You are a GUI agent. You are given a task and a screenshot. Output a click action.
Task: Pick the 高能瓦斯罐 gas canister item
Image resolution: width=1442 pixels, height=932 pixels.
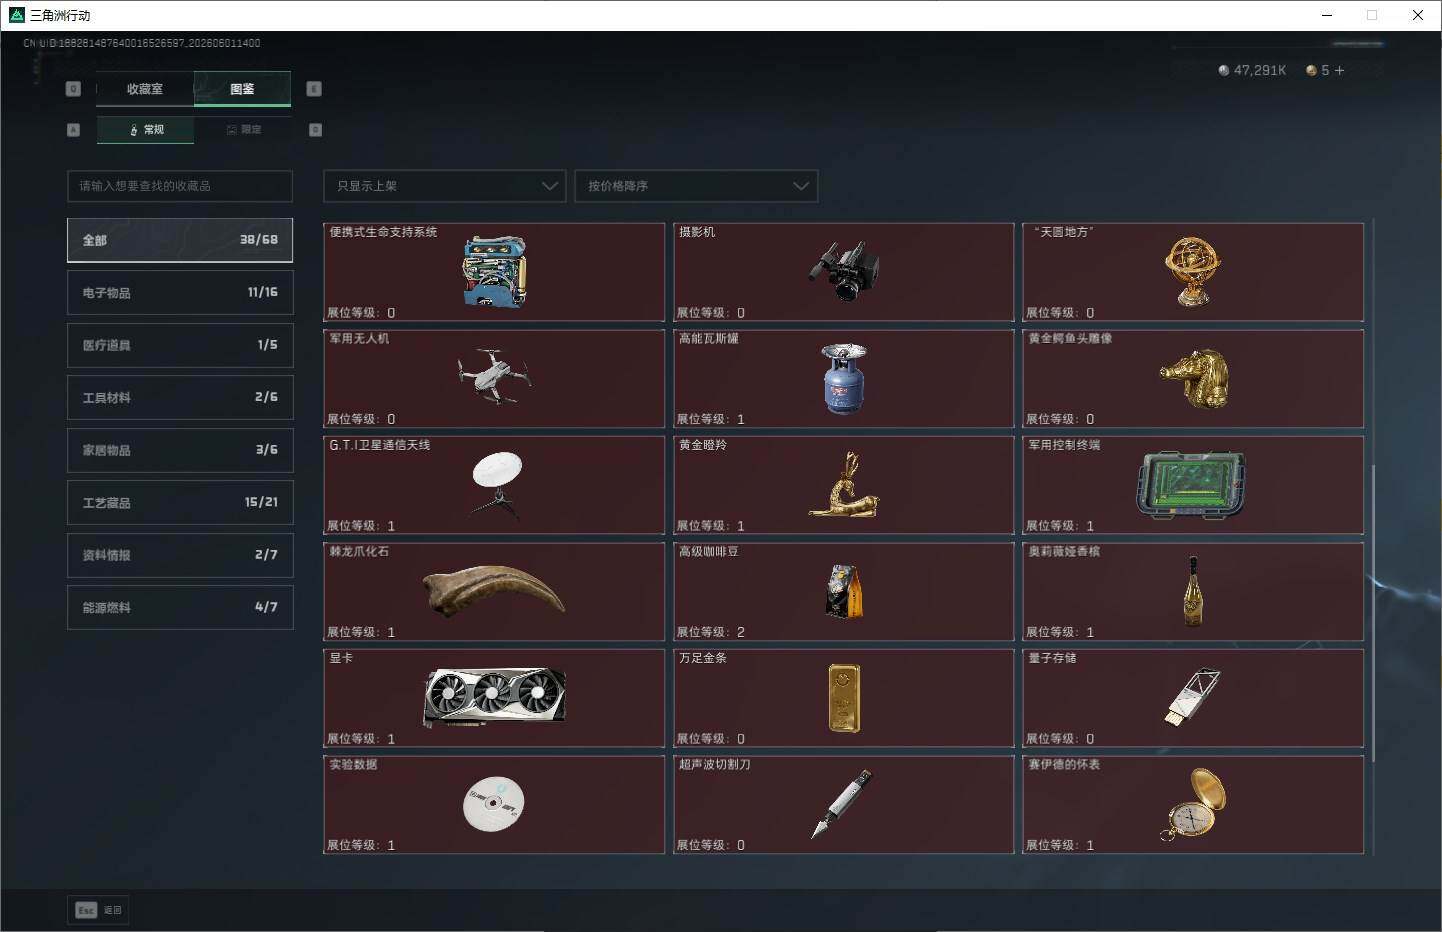843,379
